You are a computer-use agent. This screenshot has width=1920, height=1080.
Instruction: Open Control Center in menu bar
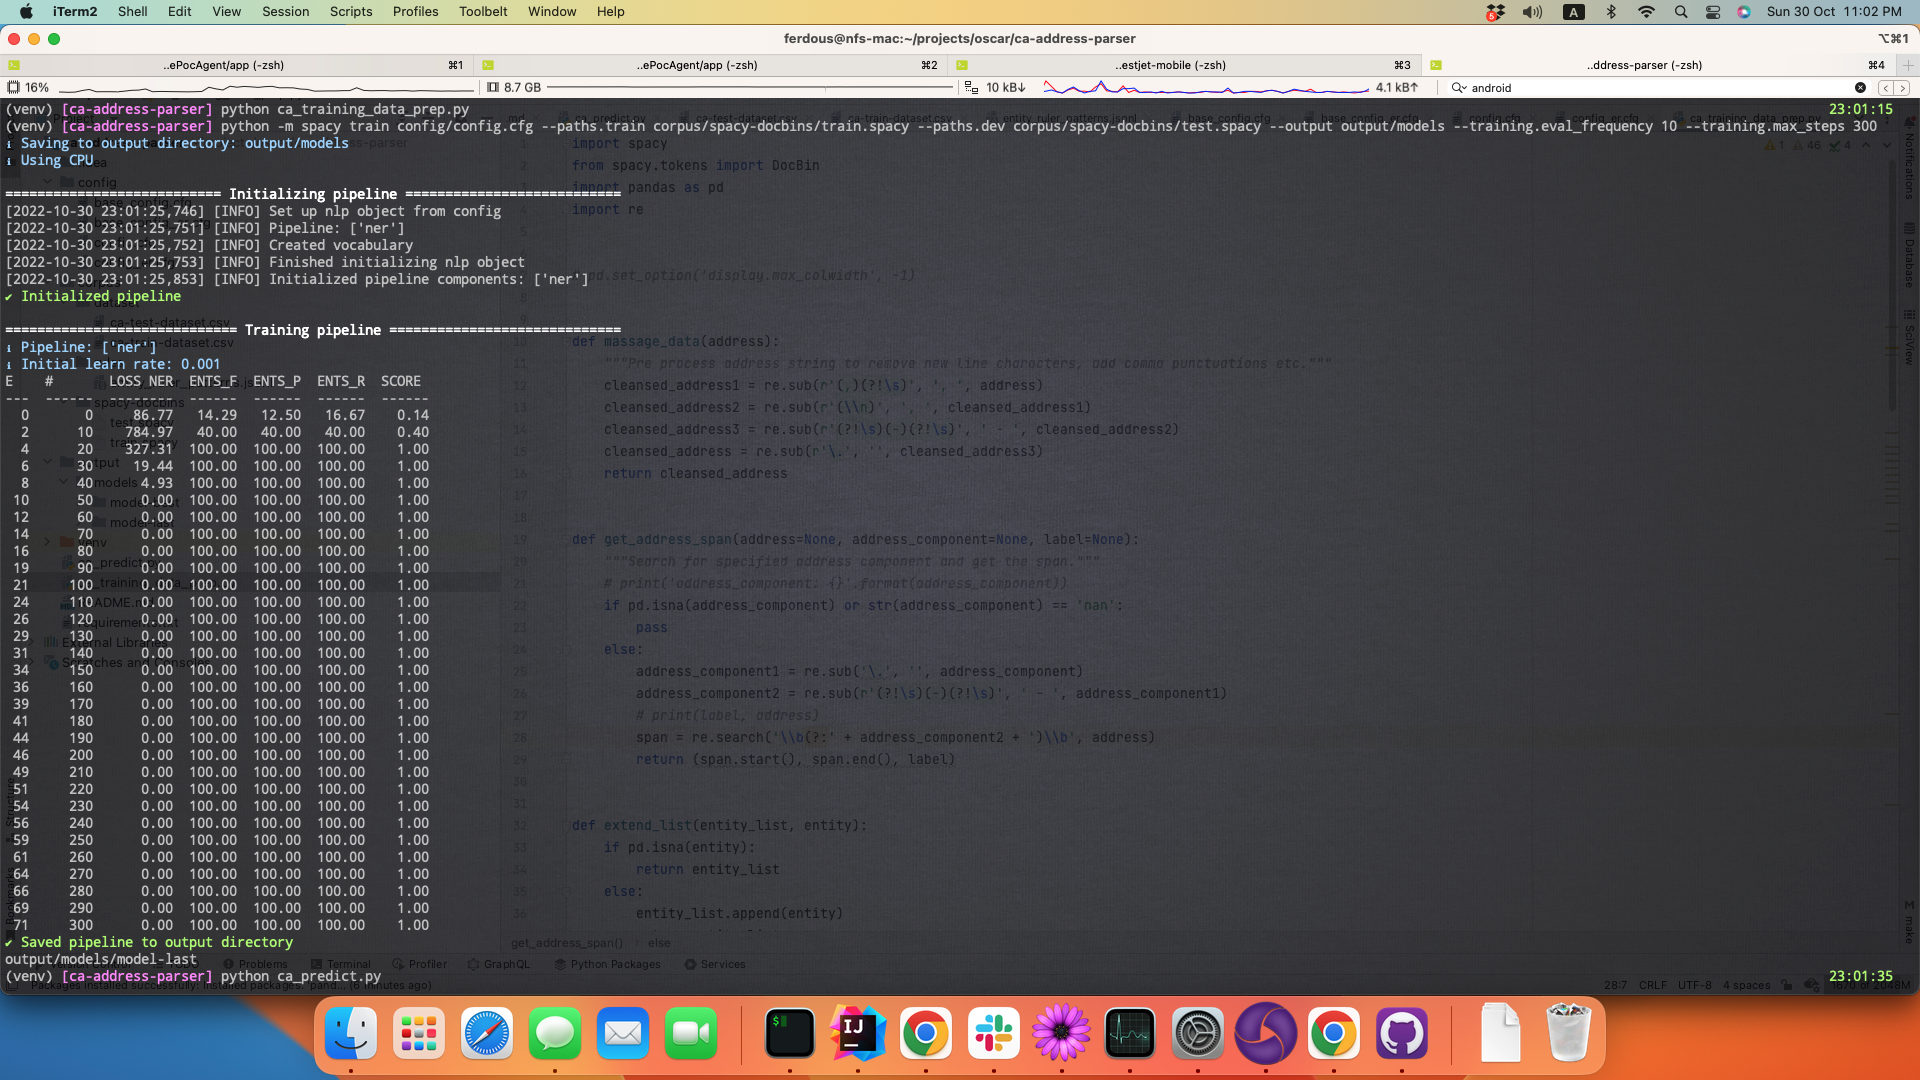click(x=1713, y=11)
